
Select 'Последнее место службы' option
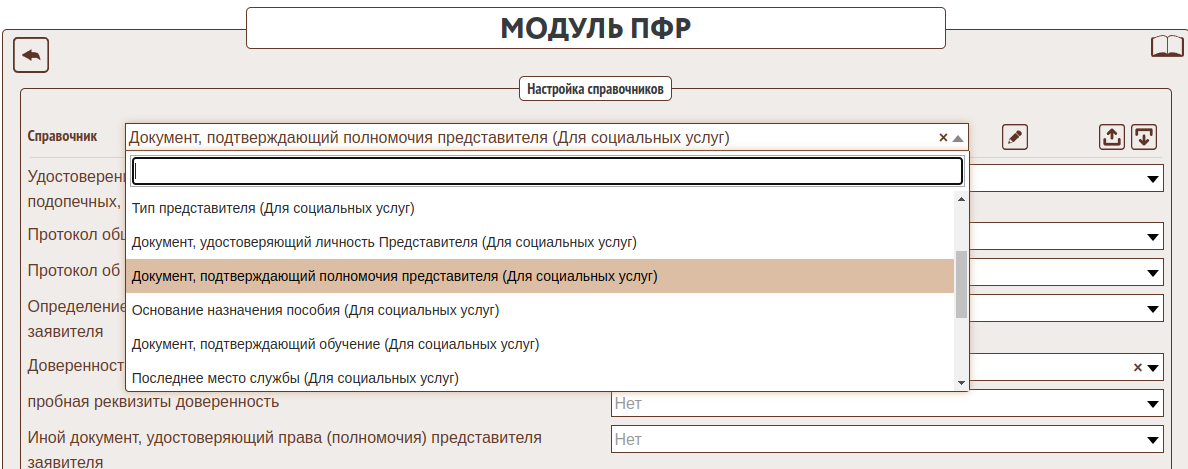coord(295,378)
